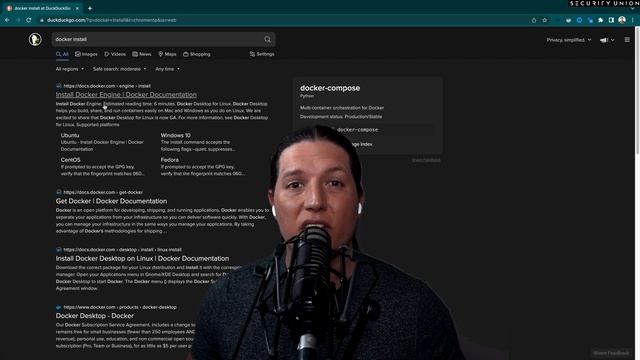Expand the Safe search: moderate dropdown

[x=119, y=69]
